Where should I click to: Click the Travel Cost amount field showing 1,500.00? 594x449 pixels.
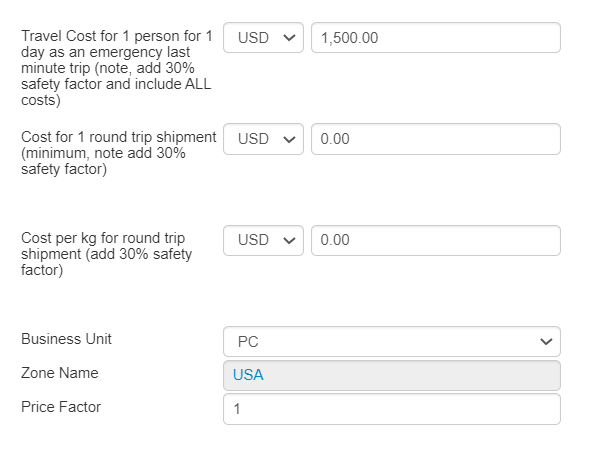[x=436, y=38]
